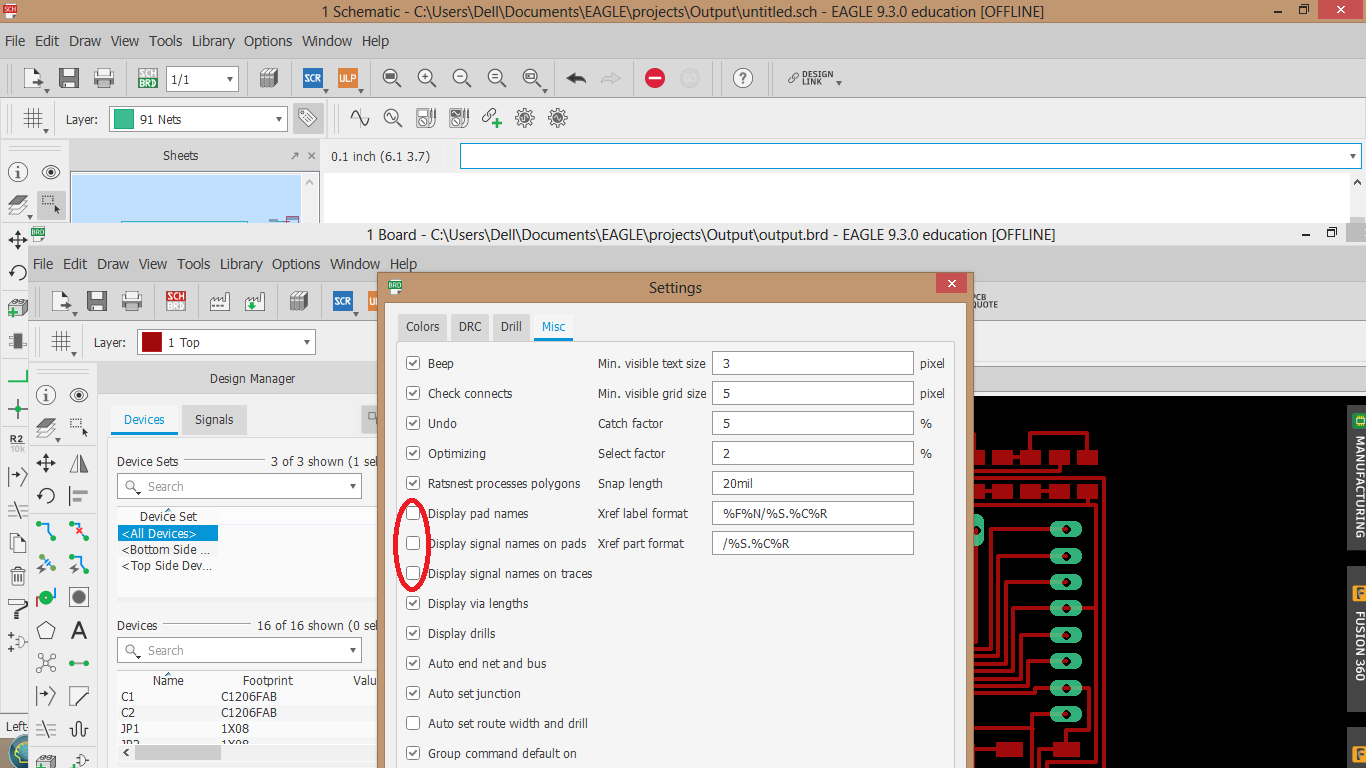
Task: Select Ripup tool in Board palette
Action: 79,530
